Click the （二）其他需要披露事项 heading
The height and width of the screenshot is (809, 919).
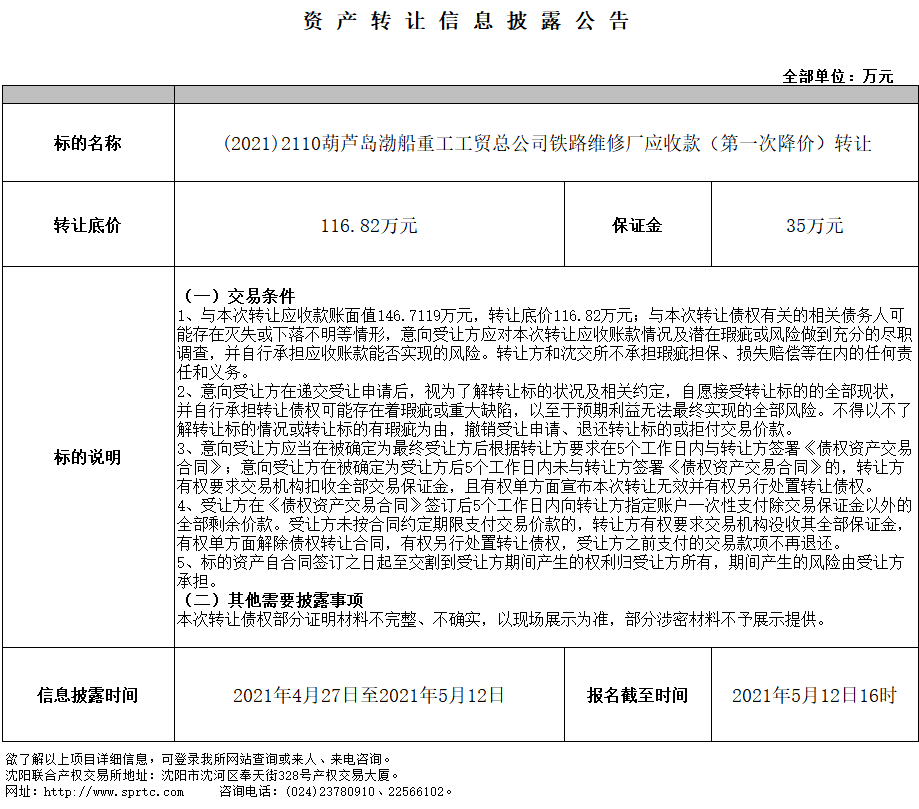[270, 600]
